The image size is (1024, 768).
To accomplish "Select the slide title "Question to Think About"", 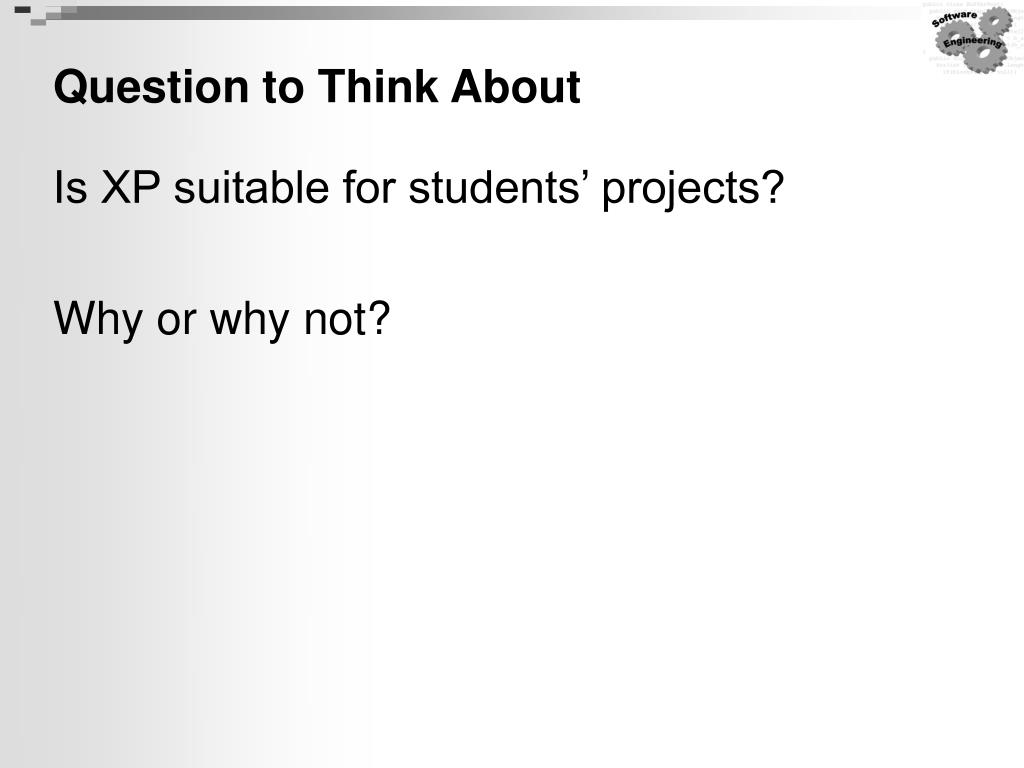I will (317, 87).
